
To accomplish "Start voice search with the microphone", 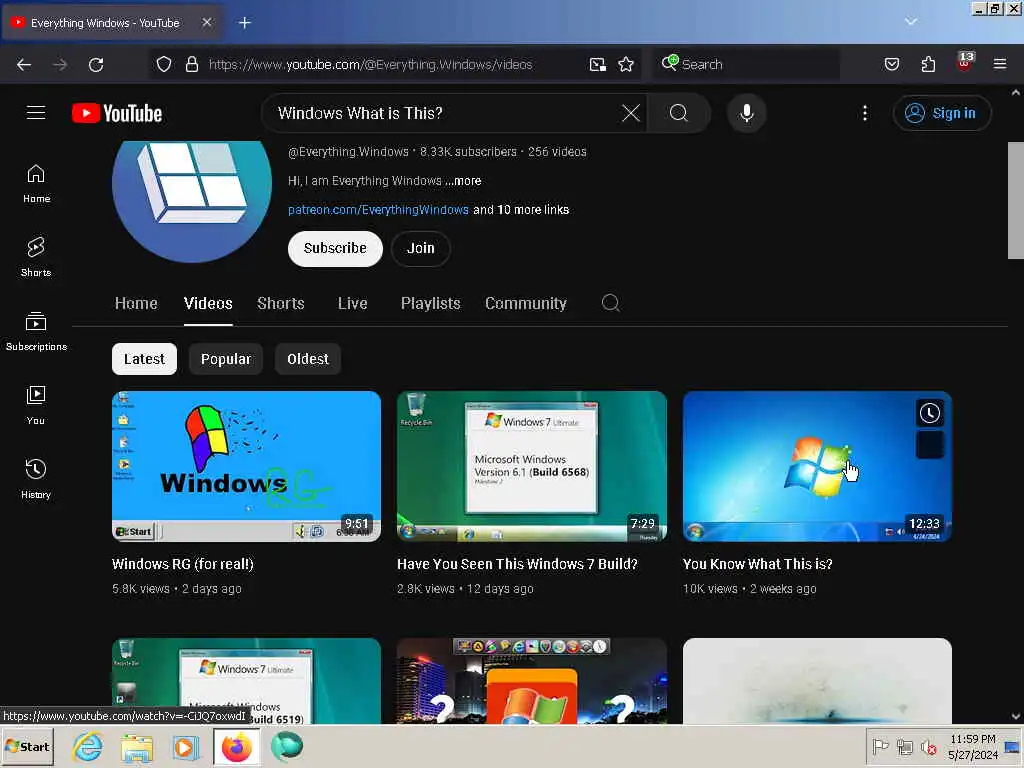I will point(746,113).
